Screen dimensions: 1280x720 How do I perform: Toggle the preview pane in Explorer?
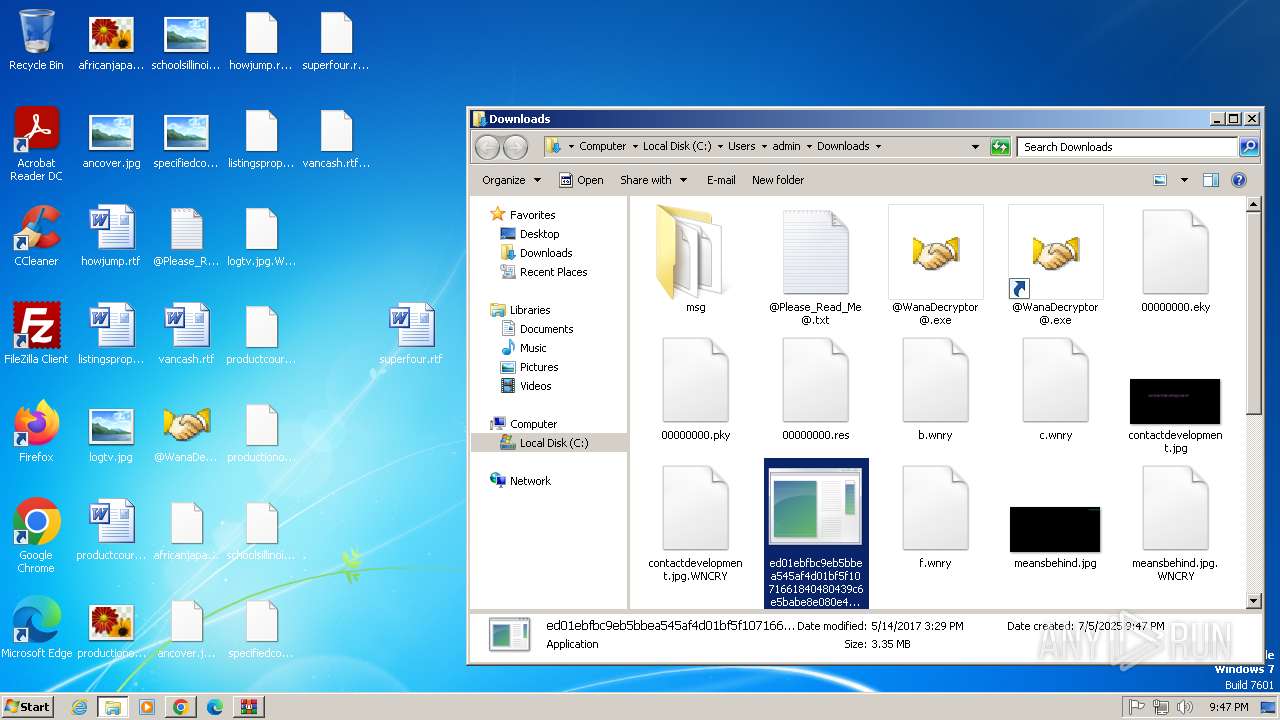click(x=1211, y=180)
